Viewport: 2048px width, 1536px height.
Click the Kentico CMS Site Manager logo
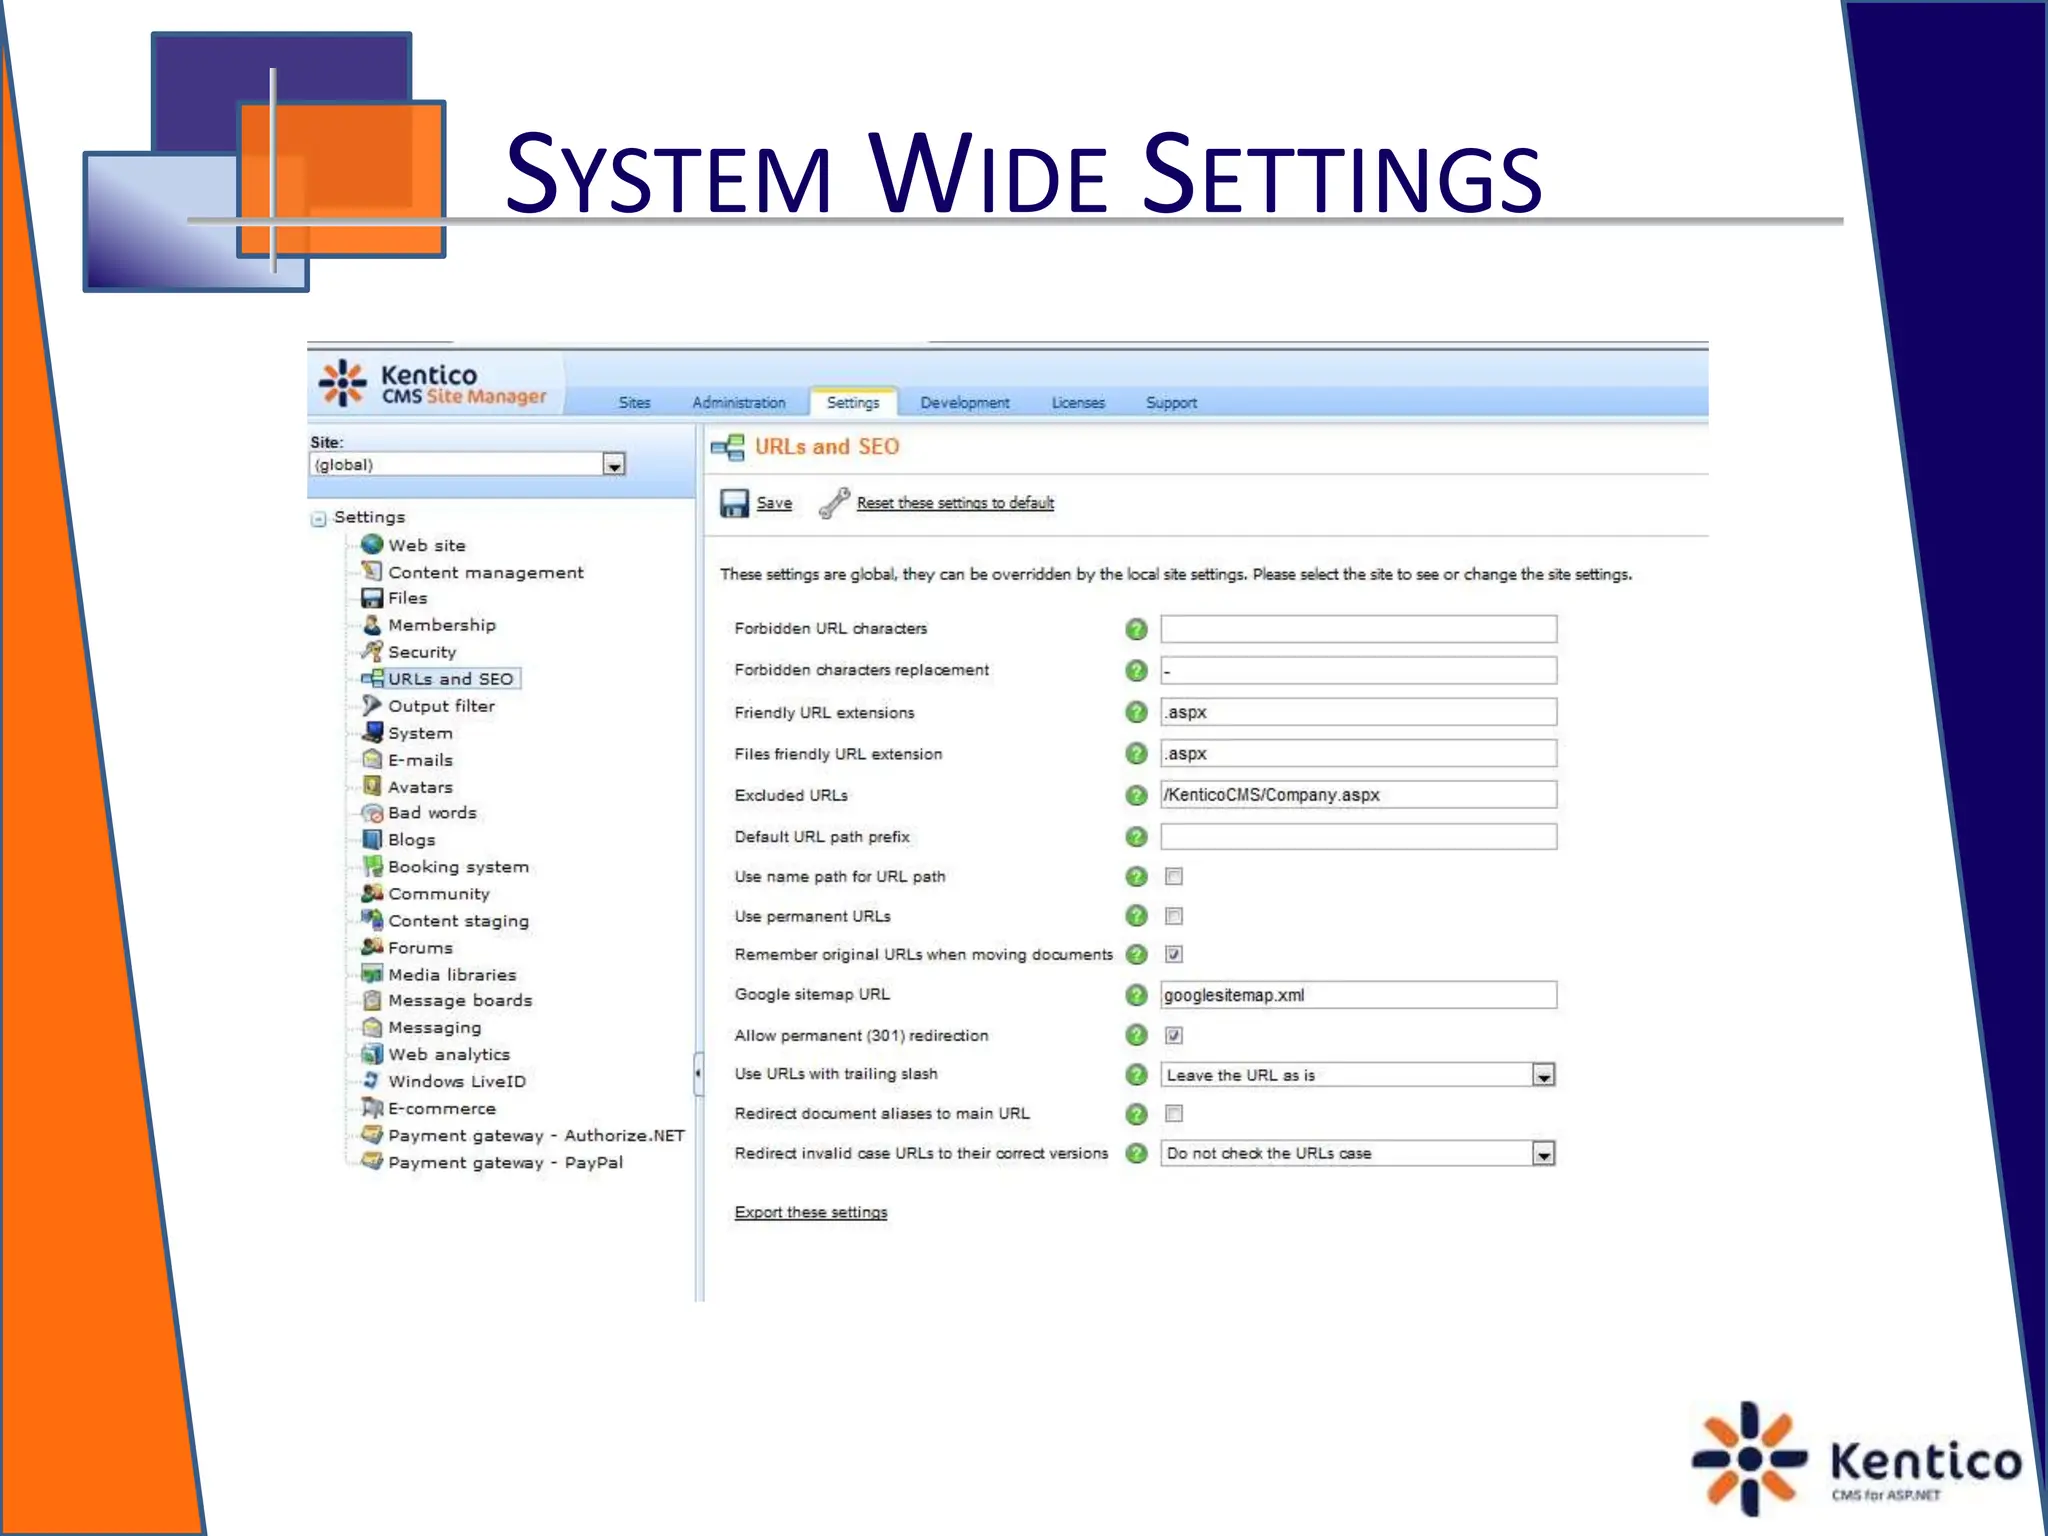click(x=433, y=384)
